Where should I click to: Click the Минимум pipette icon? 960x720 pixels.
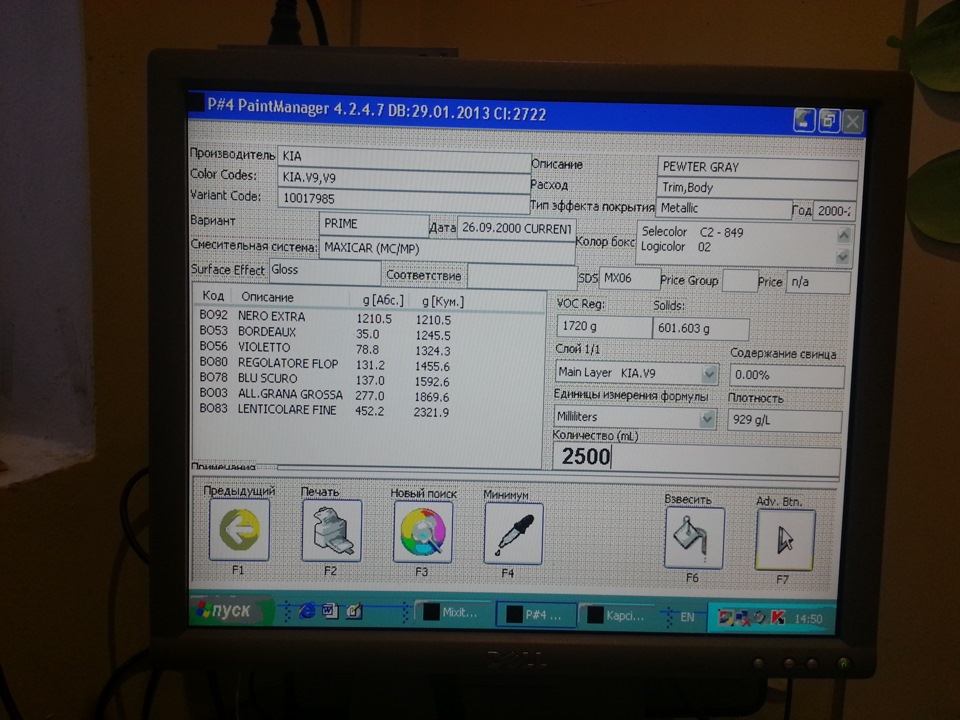click(x=513, y=534)
